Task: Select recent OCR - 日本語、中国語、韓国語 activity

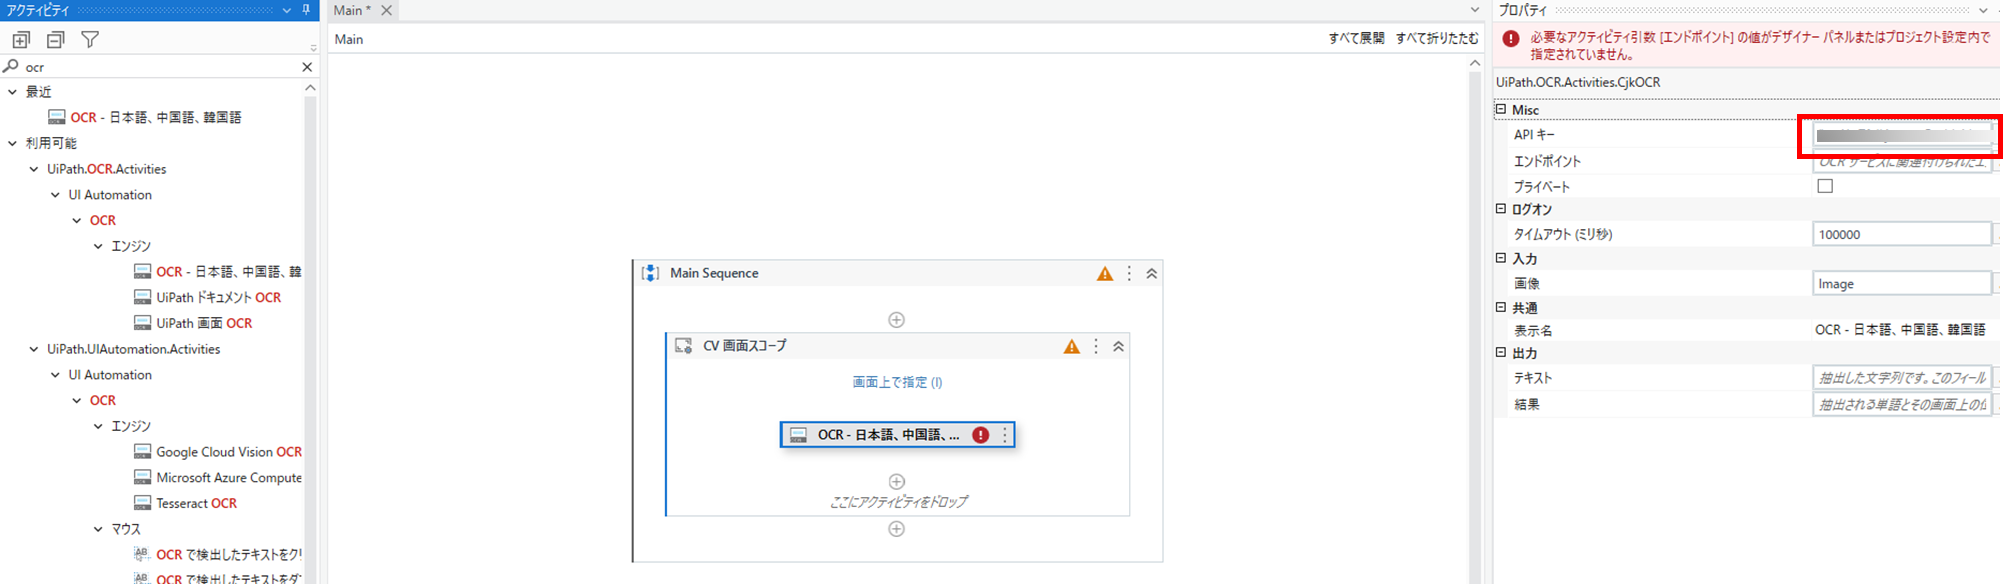Action: (x=156, y=118)
